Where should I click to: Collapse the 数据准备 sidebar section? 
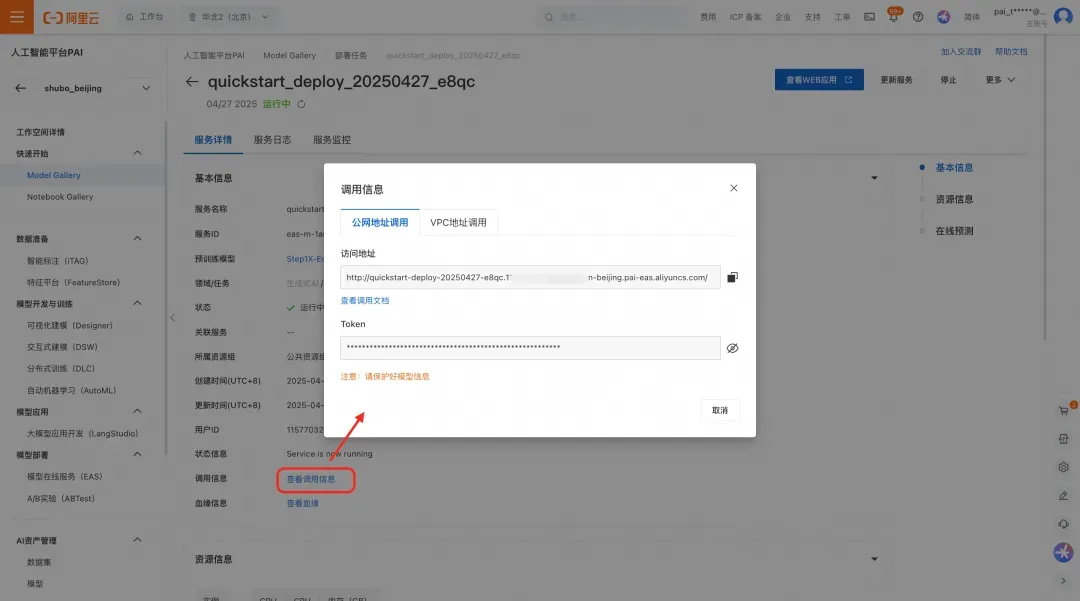(137, 238)
